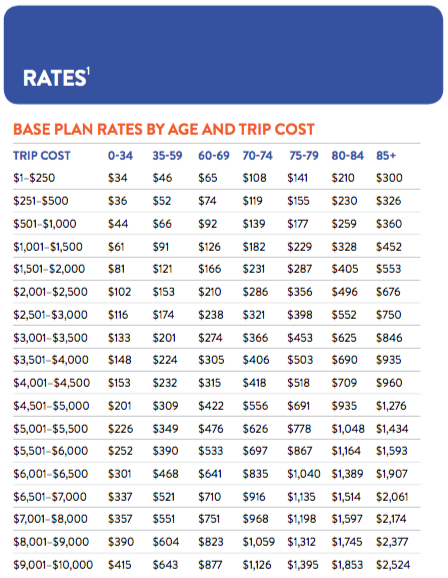
Task: Click the 35-59 age column header
Action: [x=167, y=156]
